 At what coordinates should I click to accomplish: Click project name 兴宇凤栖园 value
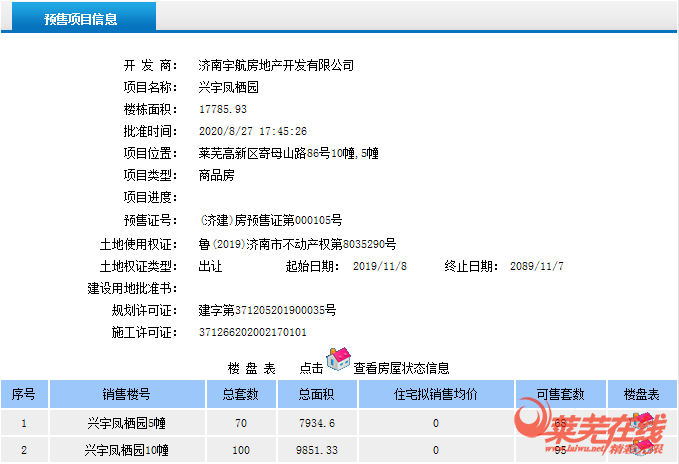[x=229, y=87]
